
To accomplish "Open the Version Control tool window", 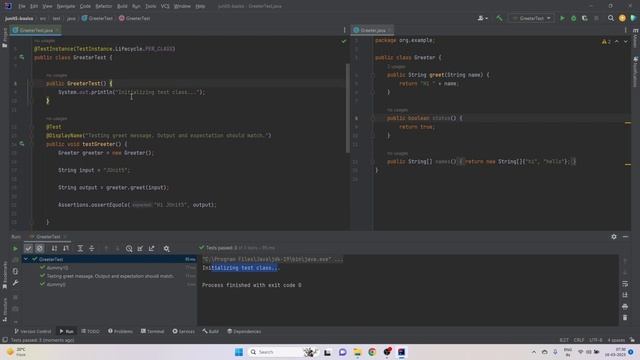I will [33, 331].
